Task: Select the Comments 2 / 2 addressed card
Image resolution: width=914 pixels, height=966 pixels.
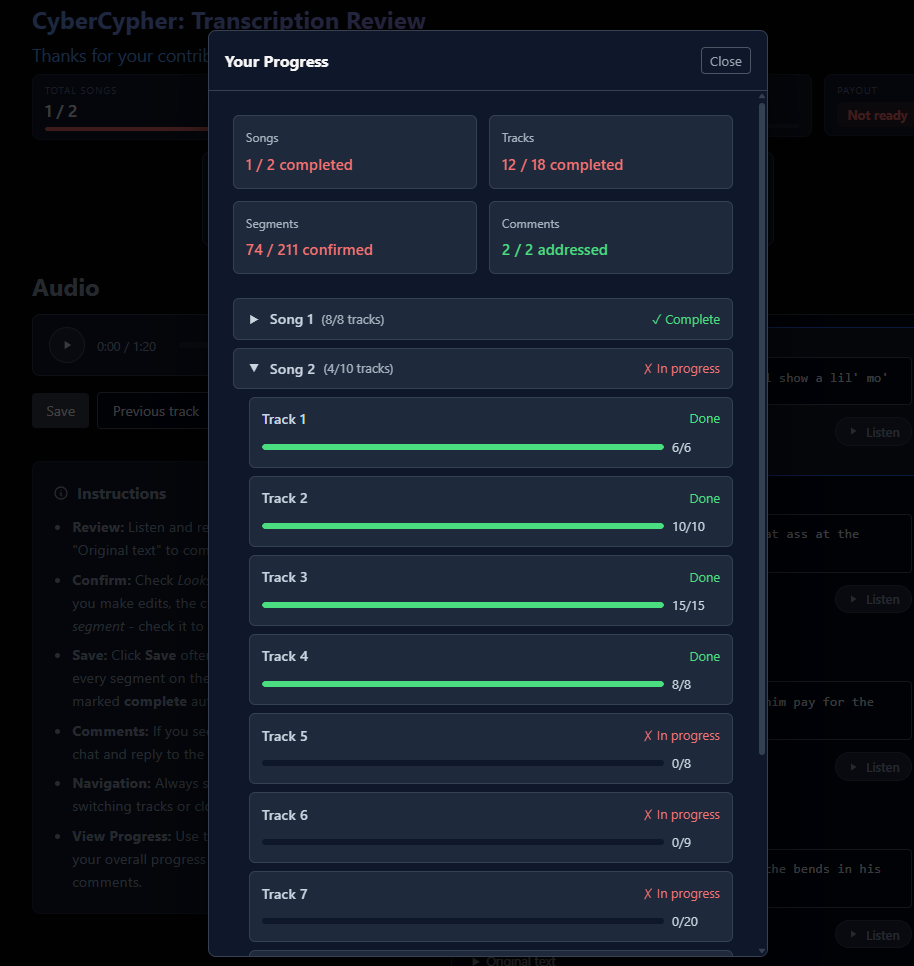Action: pyautogui.click(x=610, y=237)
